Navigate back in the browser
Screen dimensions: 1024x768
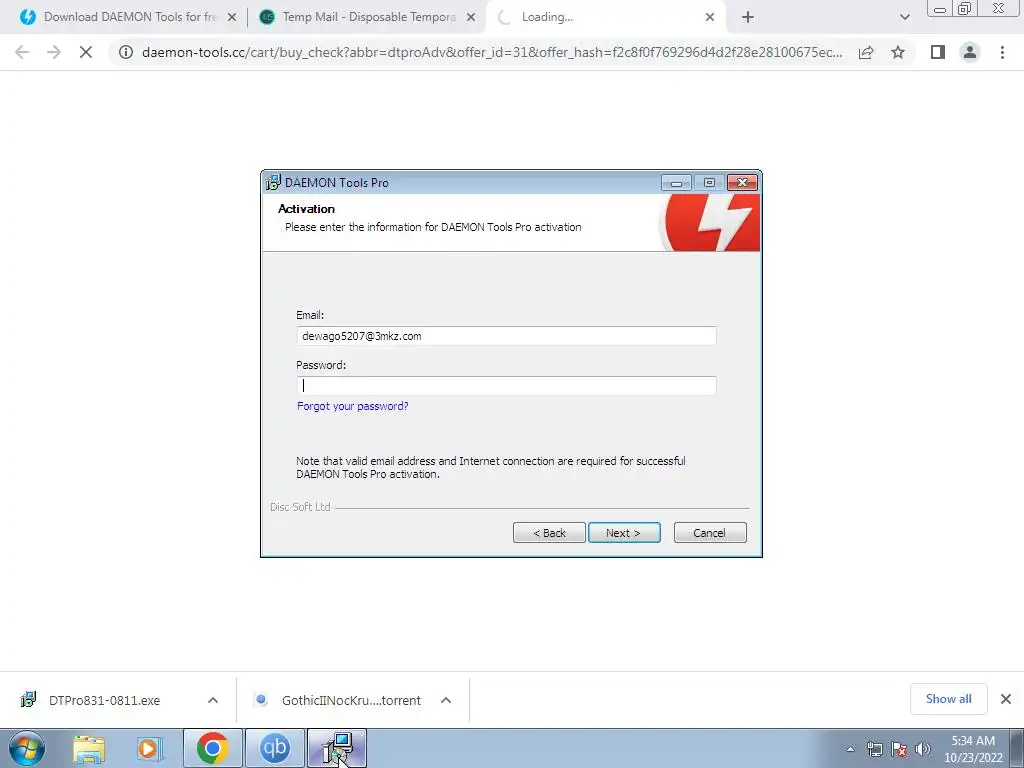(22, 52)
